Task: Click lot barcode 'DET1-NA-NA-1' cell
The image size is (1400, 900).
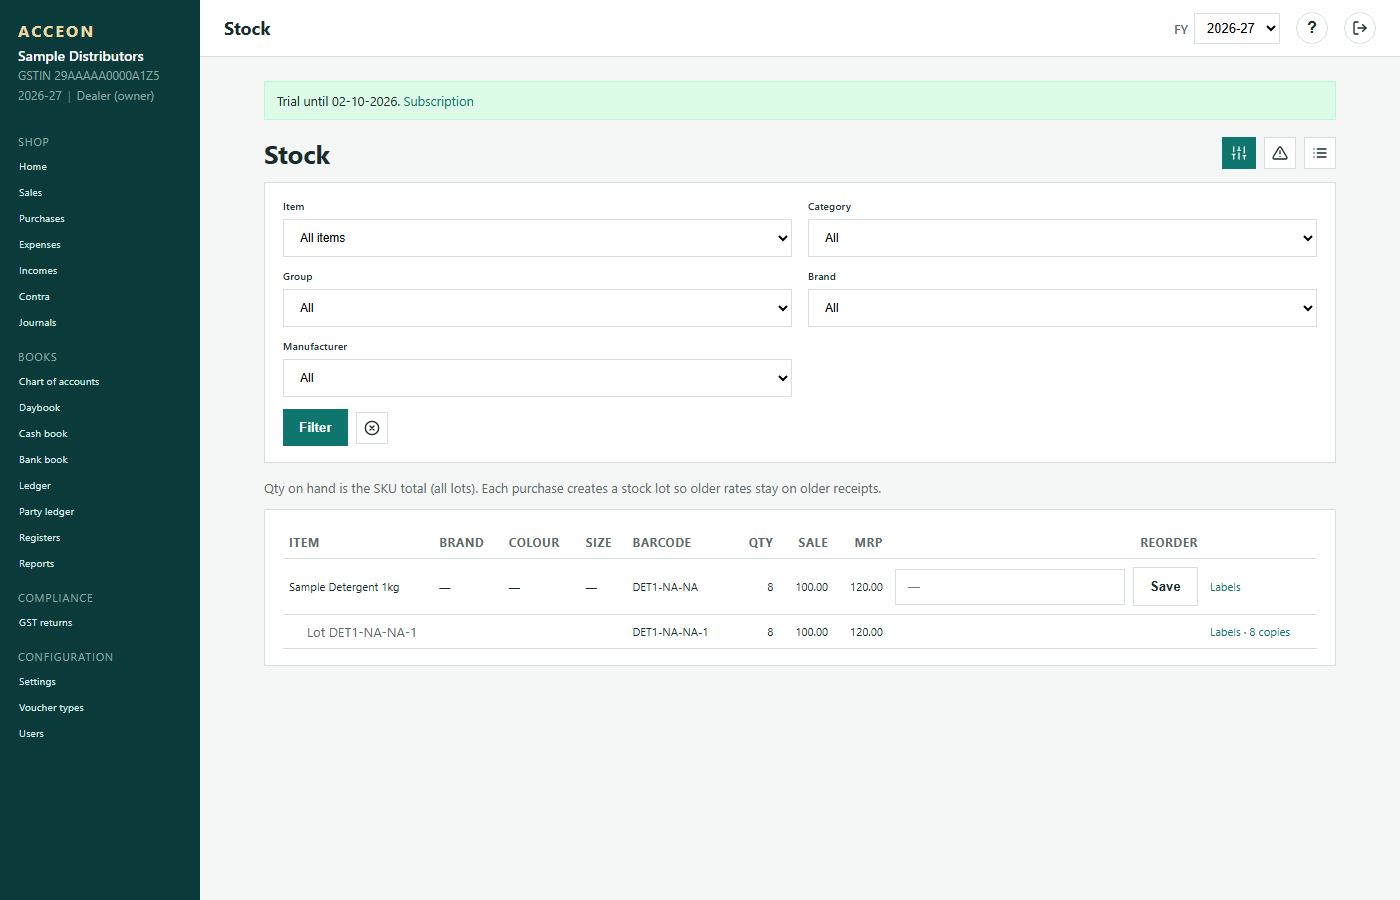Action: 670,632
